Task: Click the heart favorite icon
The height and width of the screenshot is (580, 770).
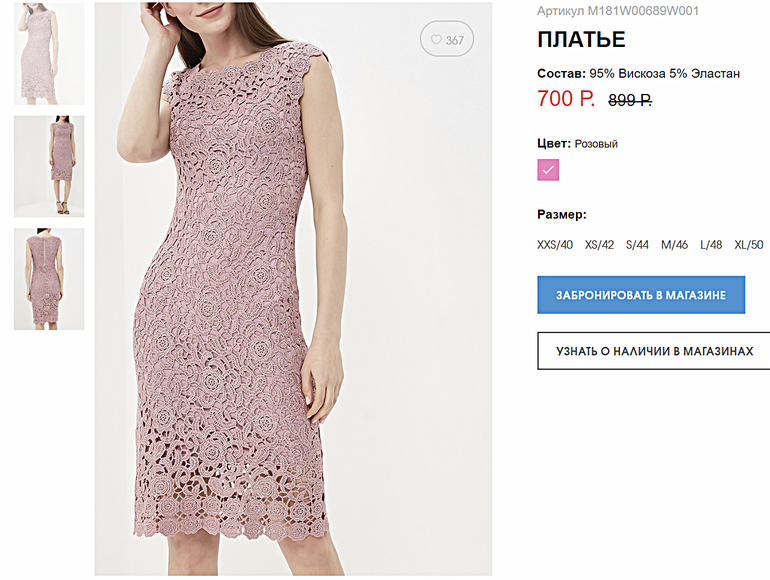Action: [x=436, y=40]
